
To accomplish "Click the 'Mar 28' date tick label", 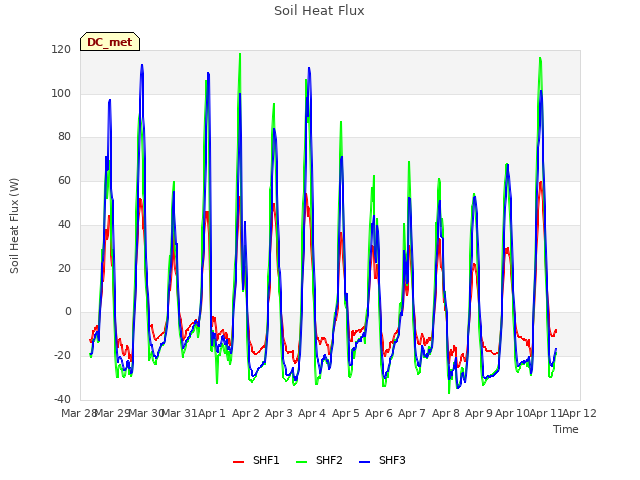I will [79, 413].
